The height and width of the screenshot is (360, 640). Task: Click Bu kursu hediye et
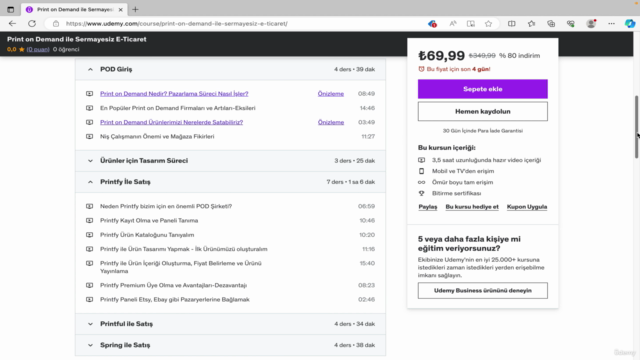point(472,207)
